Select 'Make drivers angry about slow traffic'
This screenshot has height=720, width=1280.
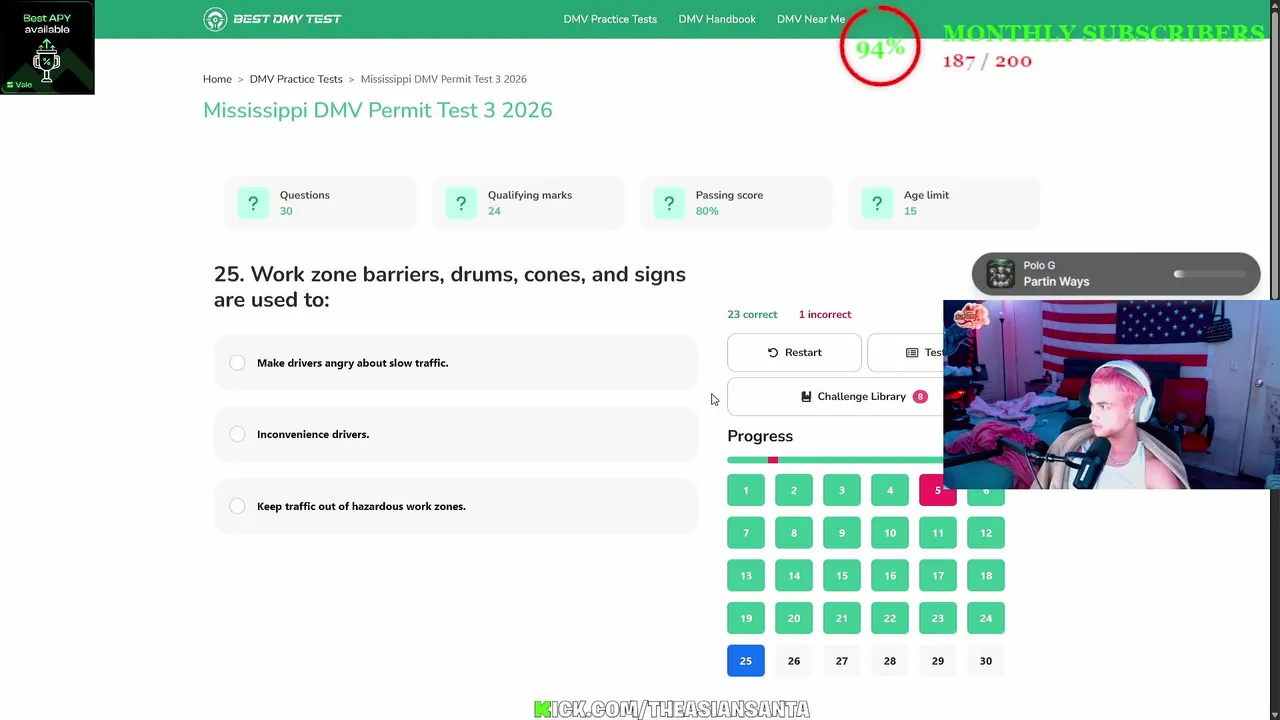456,363
